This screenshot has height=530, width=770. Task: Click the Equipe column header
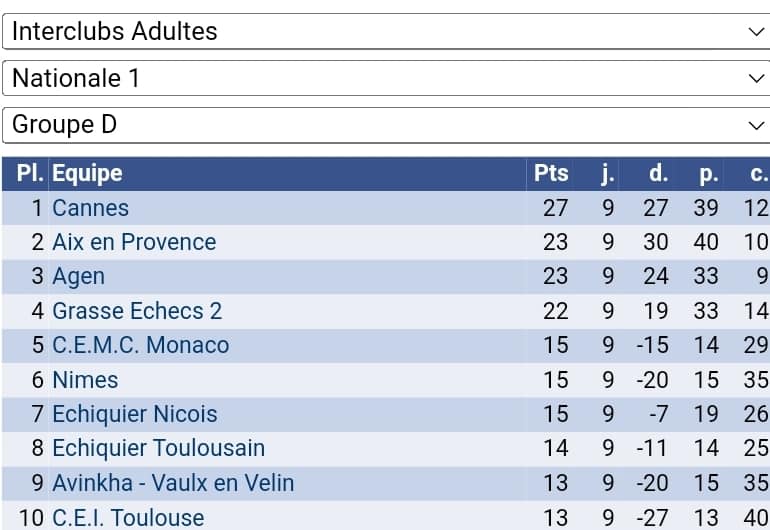[x=87, y=173]
